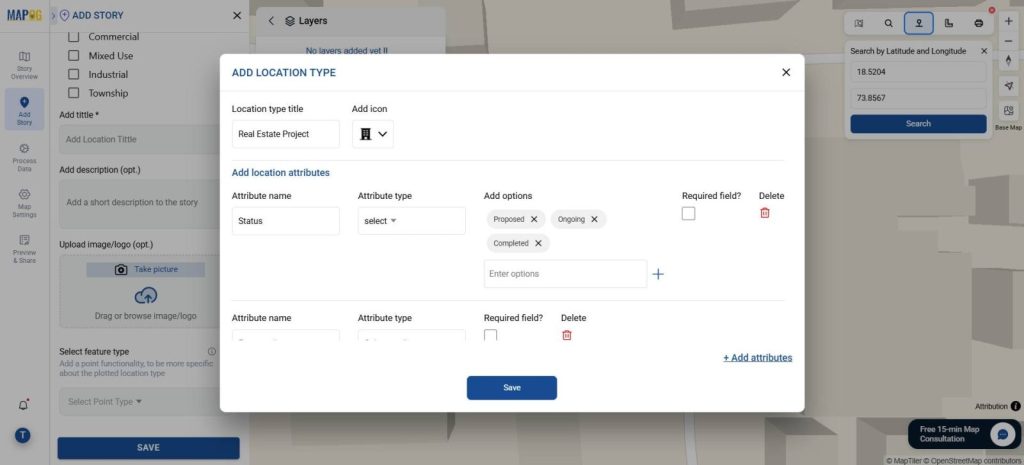The width and height of the screenshot is (1024, 465).
Task: Click the info icon beside Select feature type
Action: coord(212,351)
